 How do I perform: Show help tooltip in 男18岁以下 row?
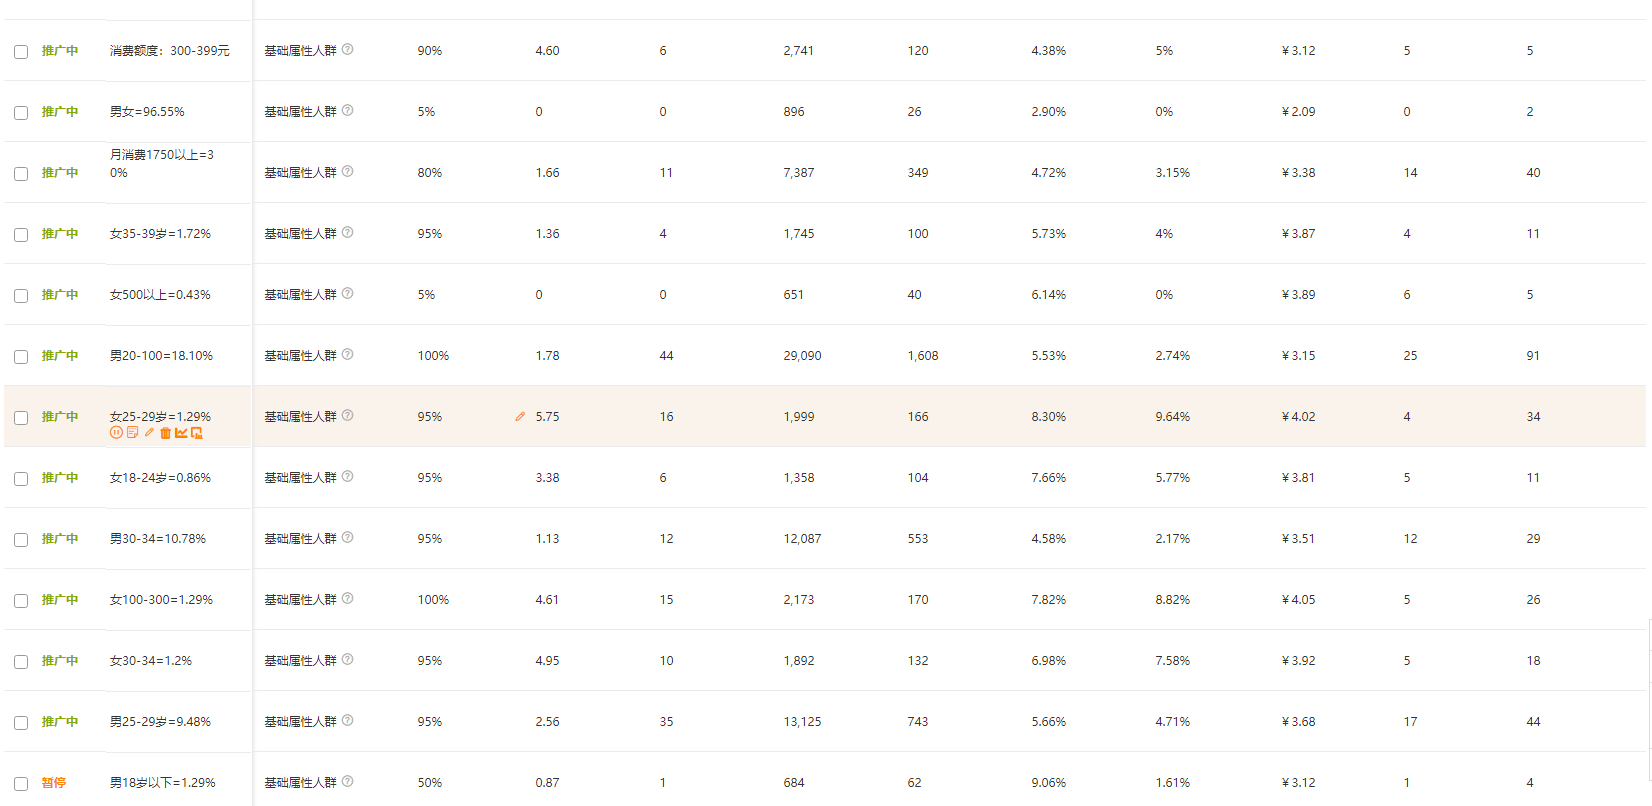348,781
